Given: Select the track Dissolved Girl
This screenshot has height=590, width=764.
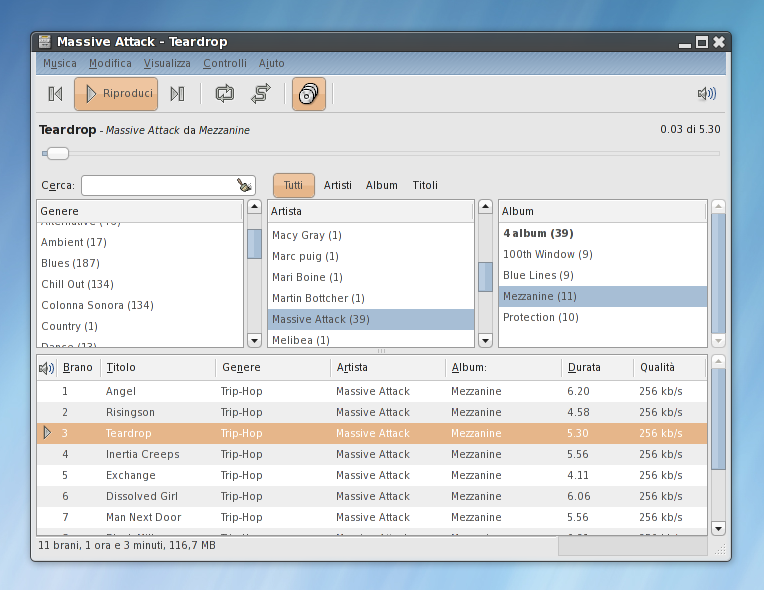Looking at the screenshot, I should [x=372, y=496].
